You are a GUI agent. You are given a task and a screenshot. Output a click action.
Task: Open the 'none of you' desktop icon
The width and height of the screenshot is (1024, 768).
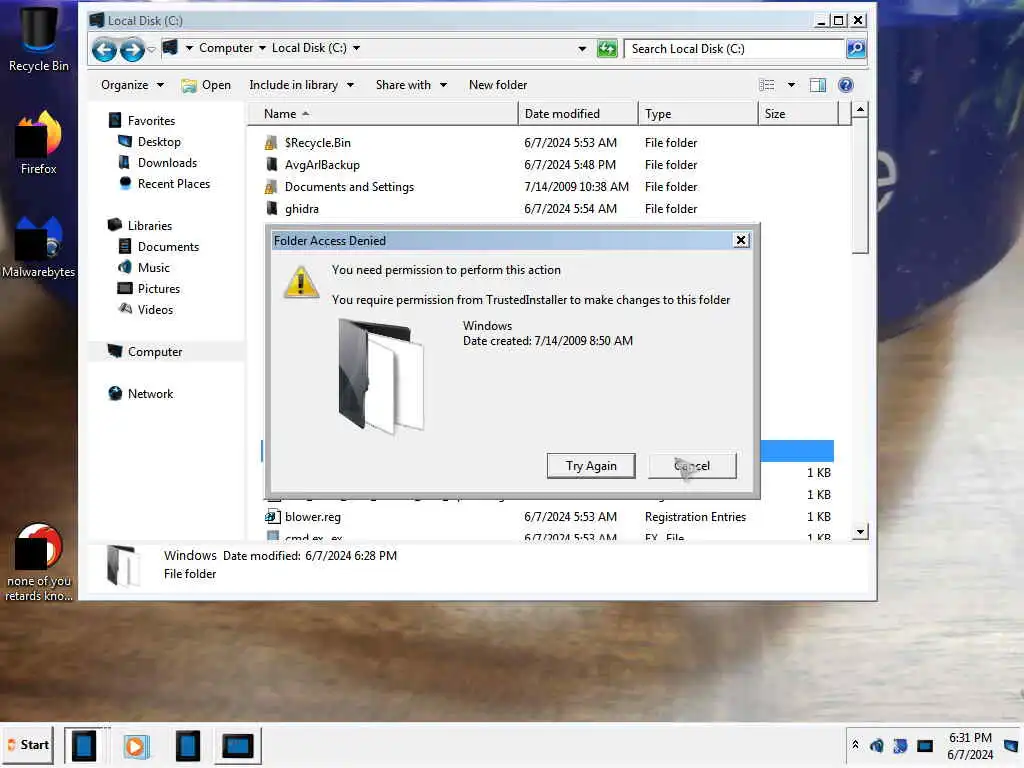coord(39,562)
